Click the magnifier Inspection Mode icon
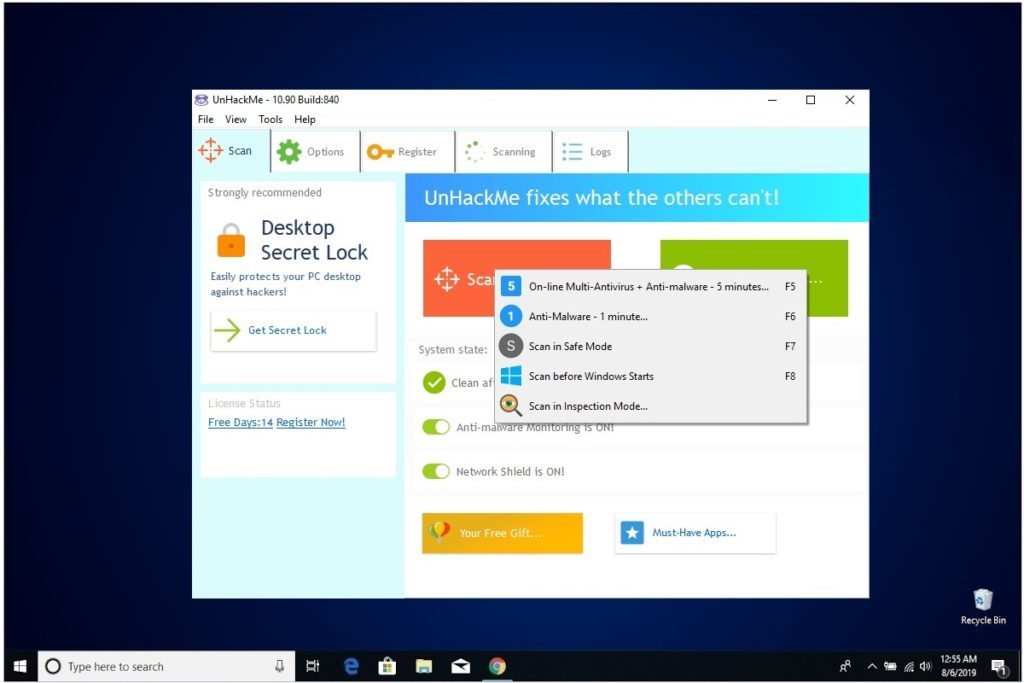Screen dimensions: 1024x683 (511, 406)
